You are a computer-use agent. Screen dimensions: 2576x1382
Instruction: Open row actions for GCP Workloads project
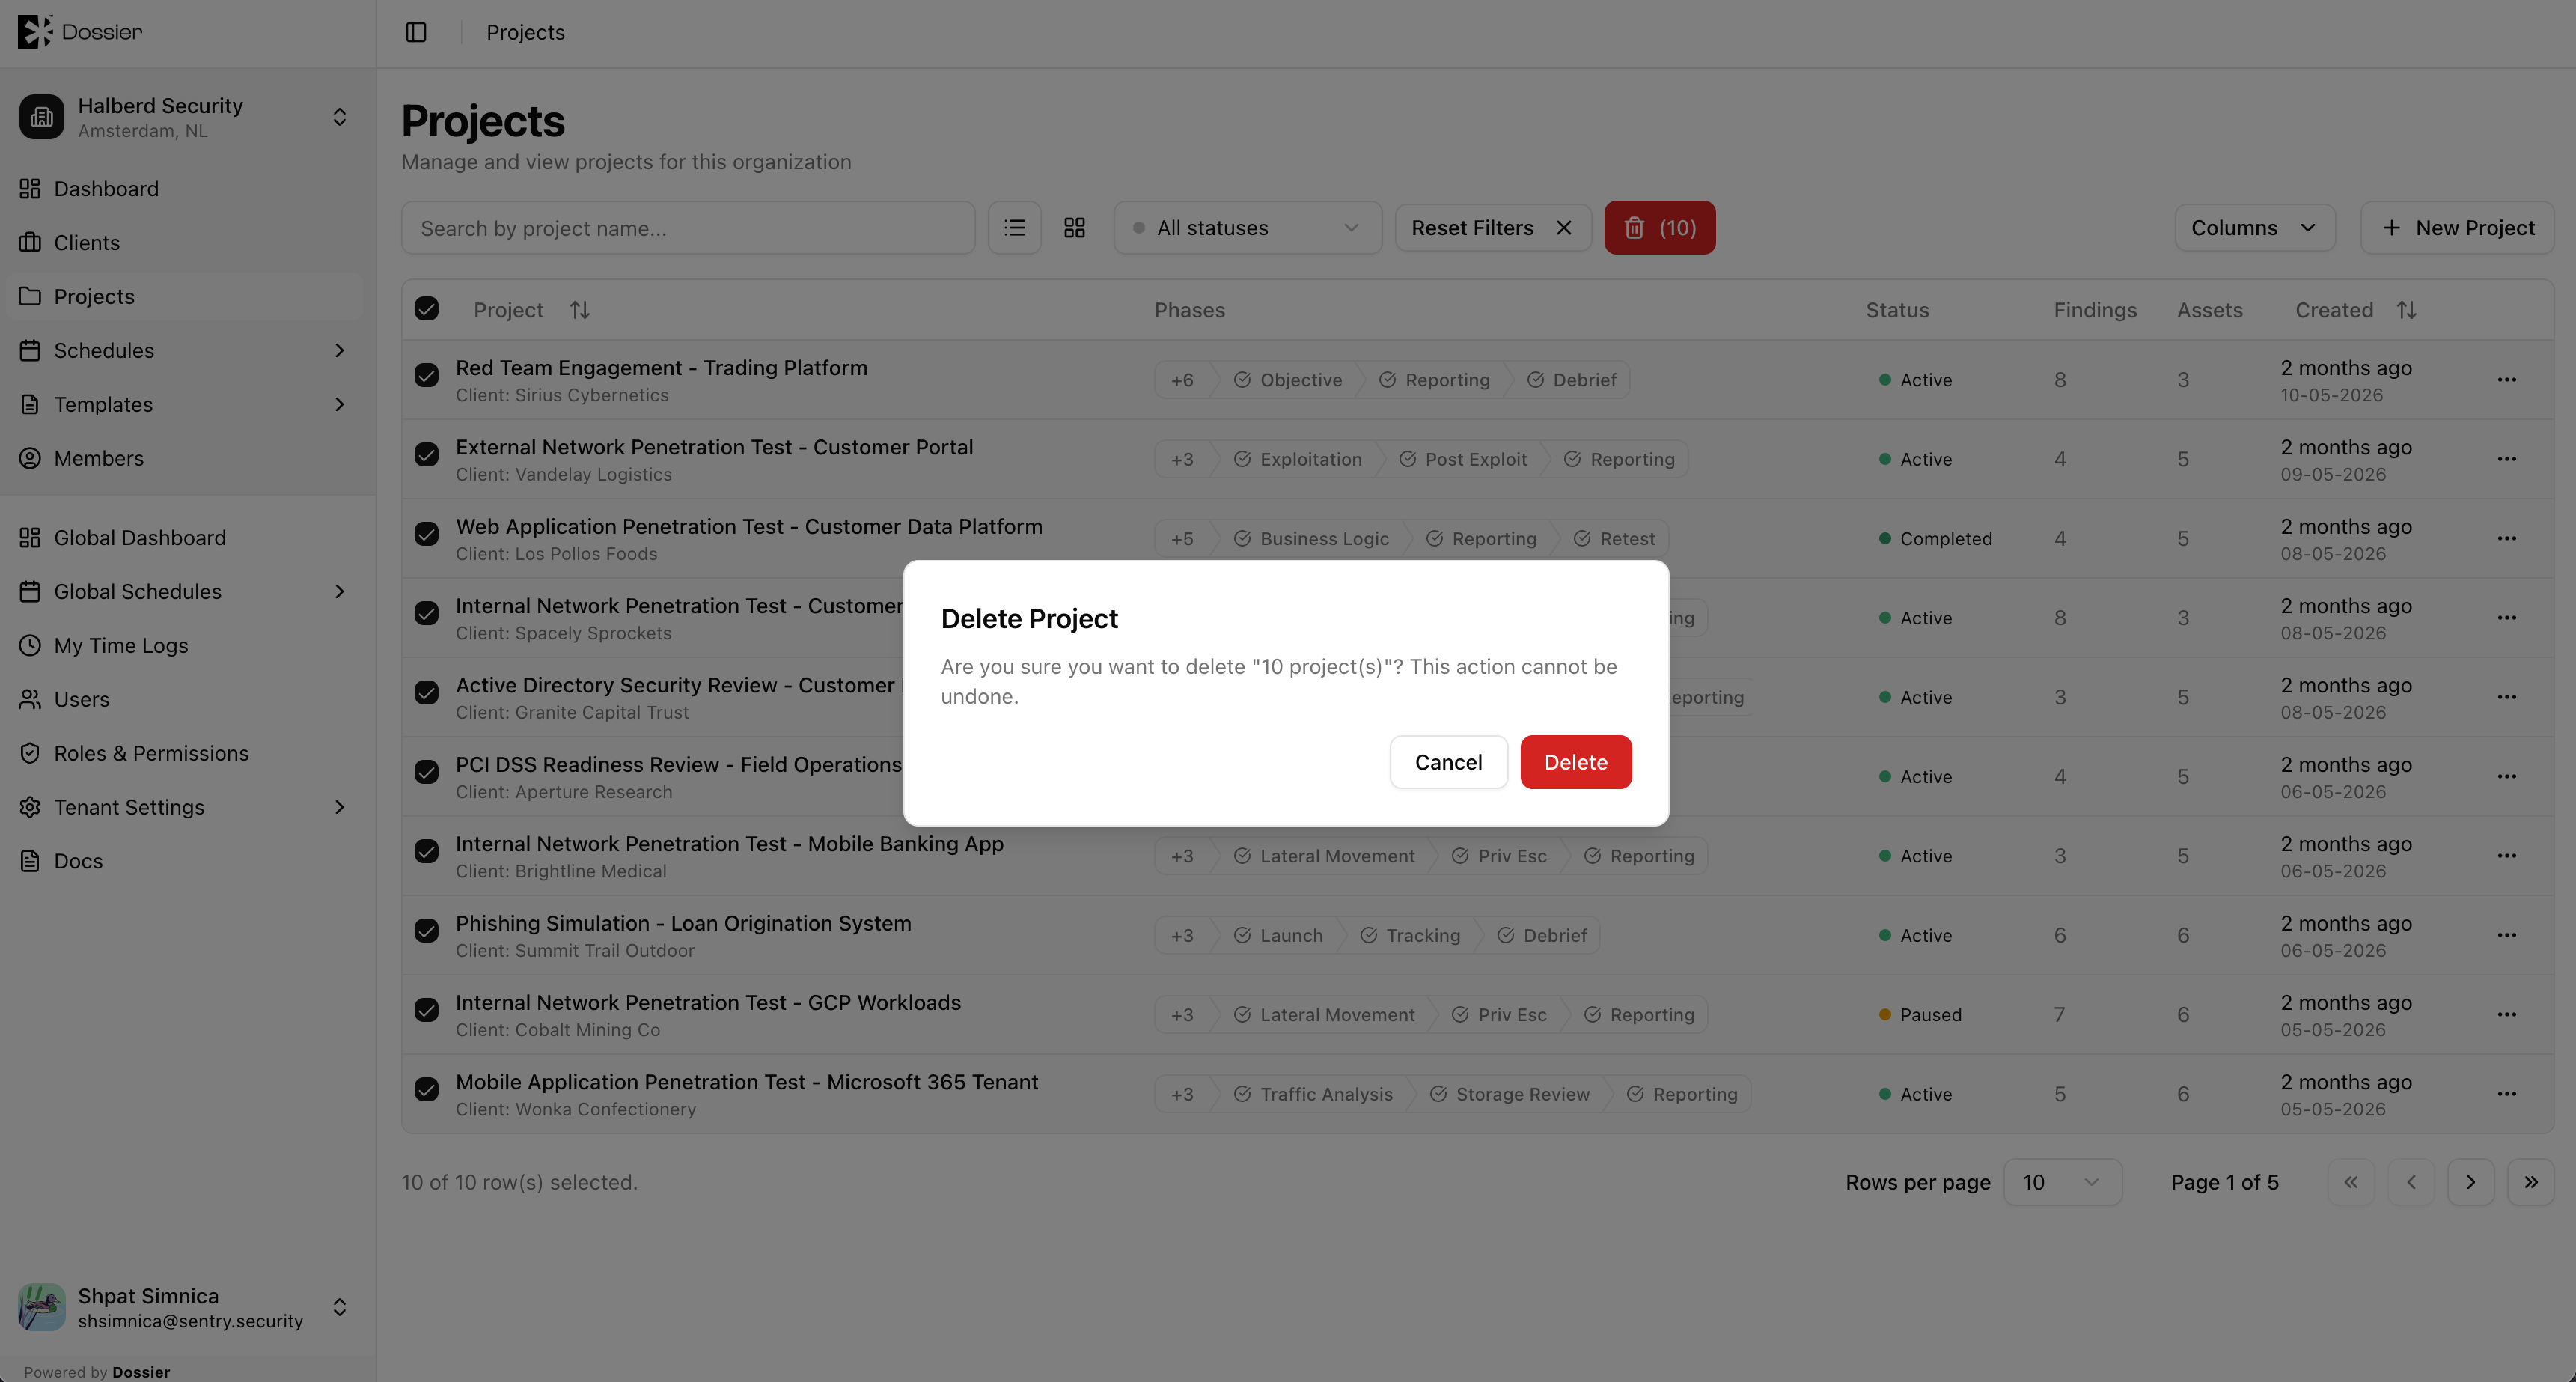2506,1014
